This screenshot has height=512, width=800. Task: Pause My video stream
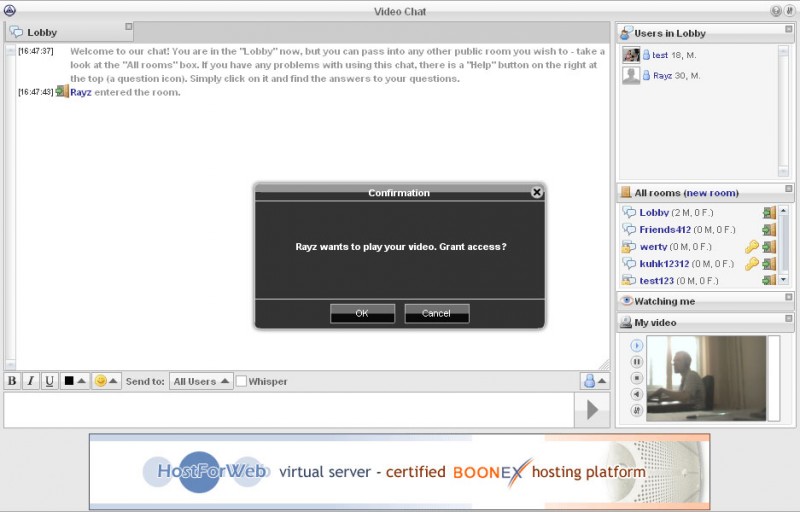click(636, 362)
